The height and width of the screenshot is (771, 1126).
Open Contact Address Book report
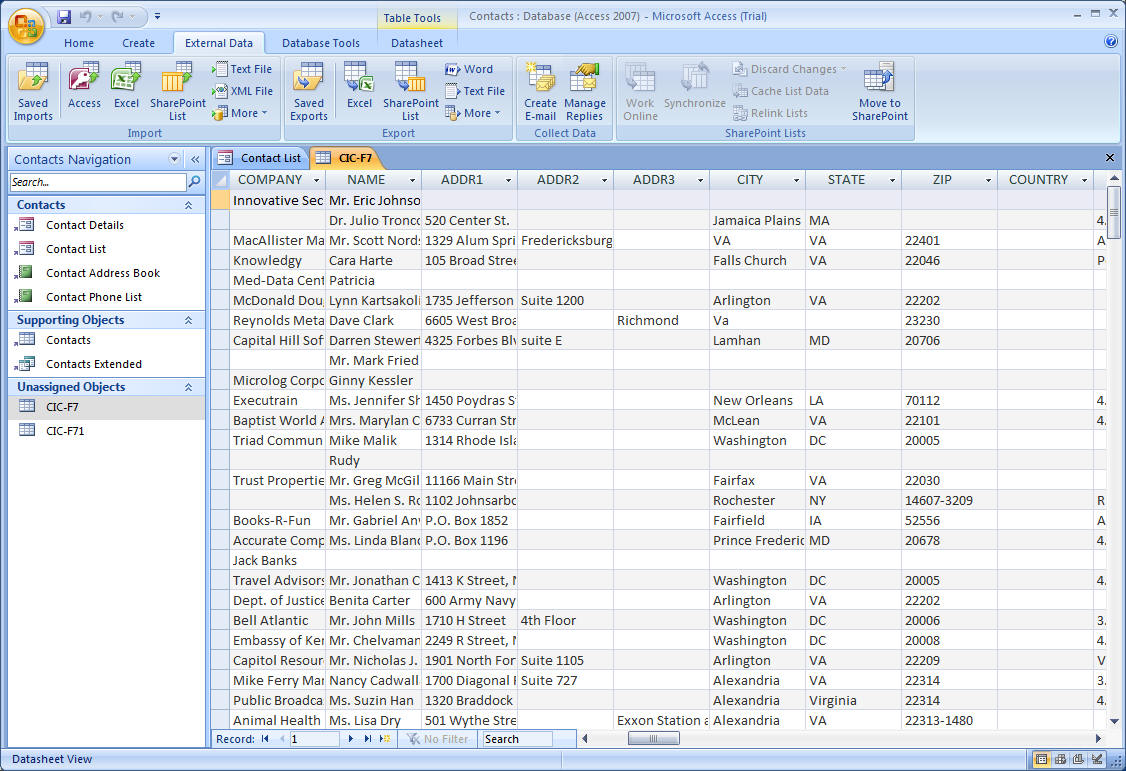[103, 273]
